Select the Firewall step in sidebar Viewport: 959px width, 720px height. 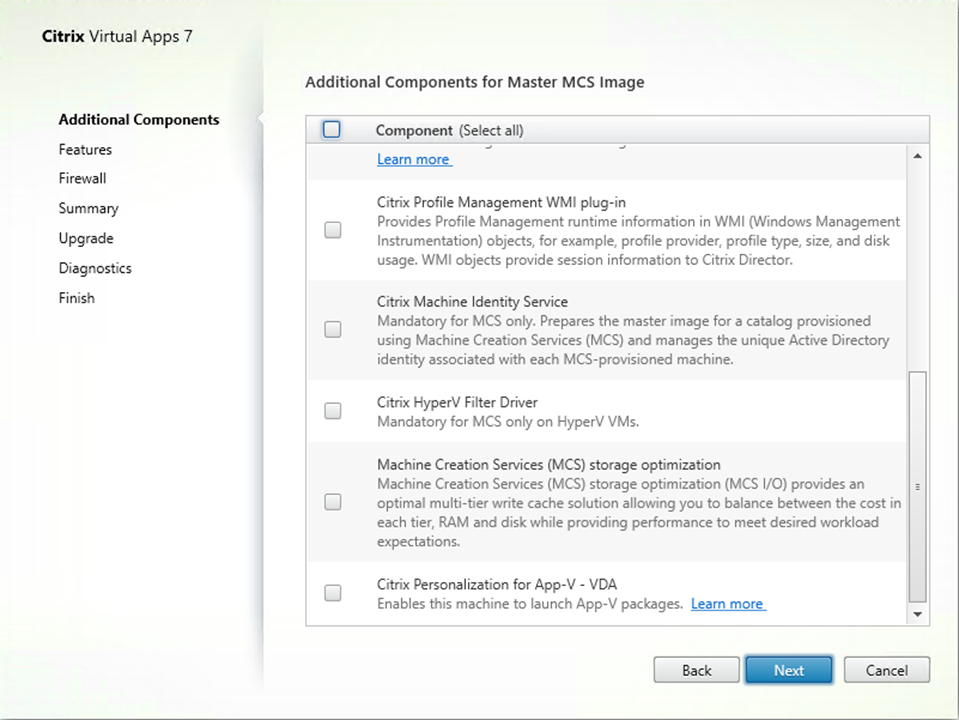[83, 178]
